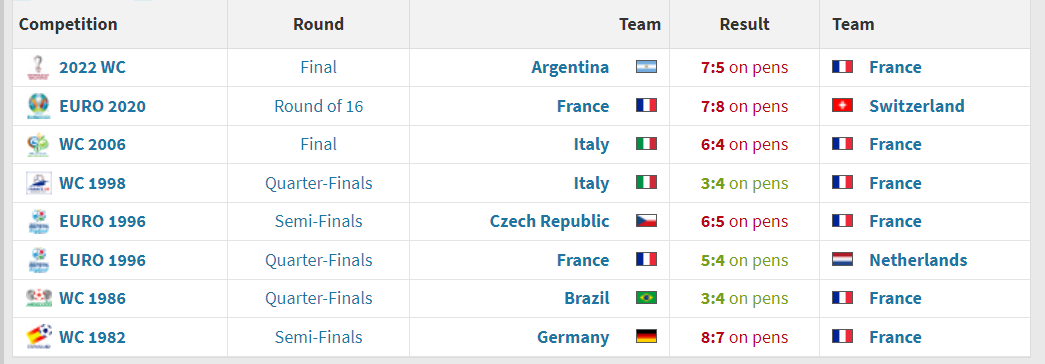
Task: Click the WC 2006 competition logo
Action: pos(39,145)
